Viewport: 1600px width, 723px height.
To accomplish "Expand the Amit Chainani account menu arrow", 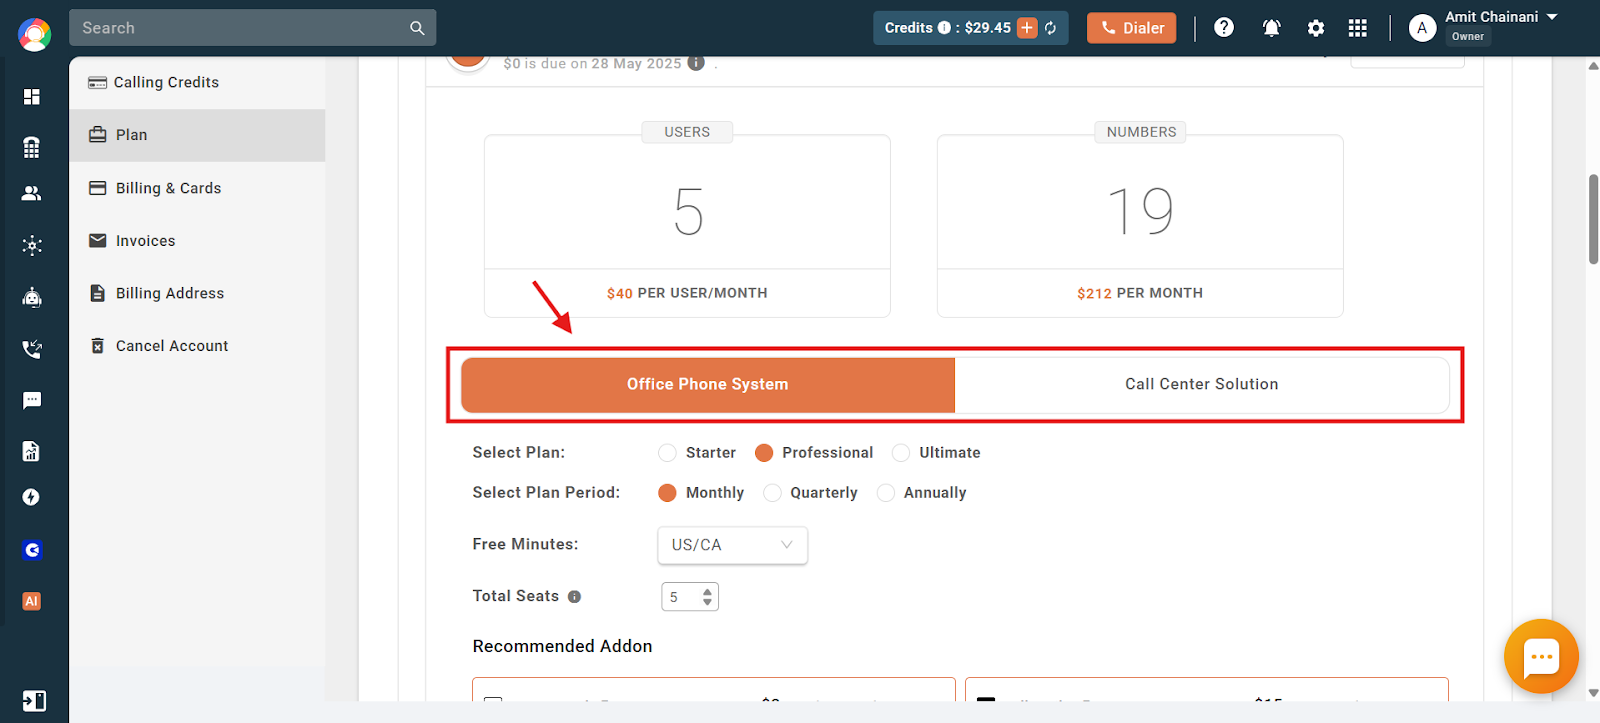I will pos(1552,17).
